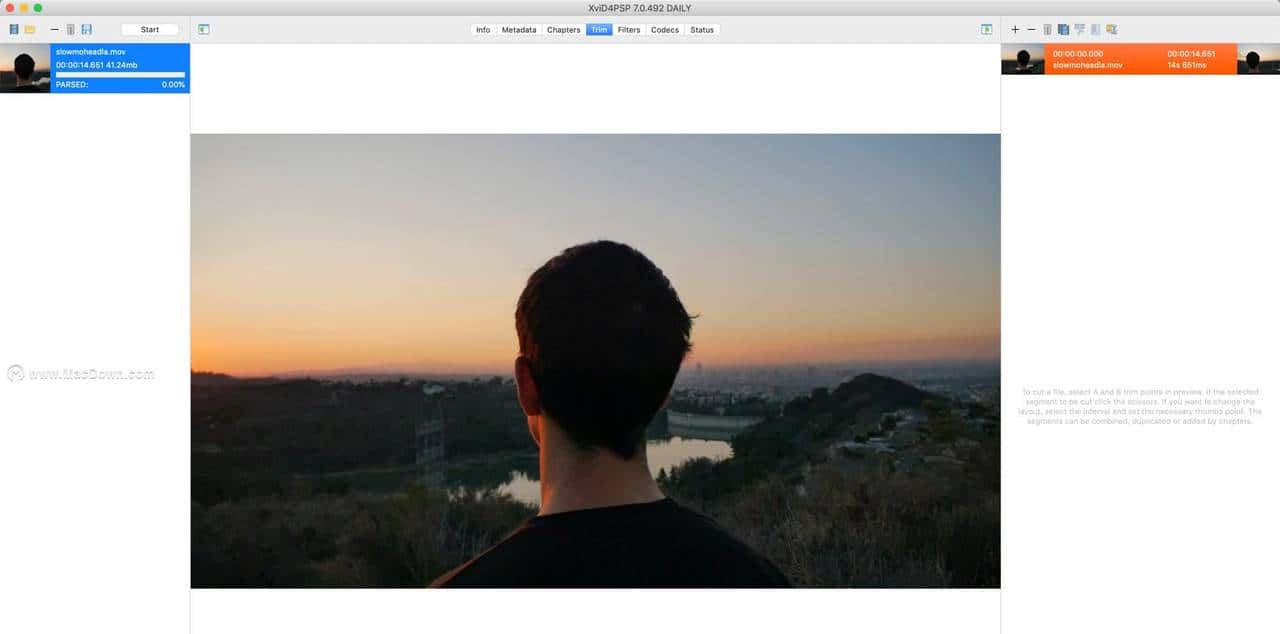
Task: Add a video file with the film icon
Action: click(x=12, y=28)
